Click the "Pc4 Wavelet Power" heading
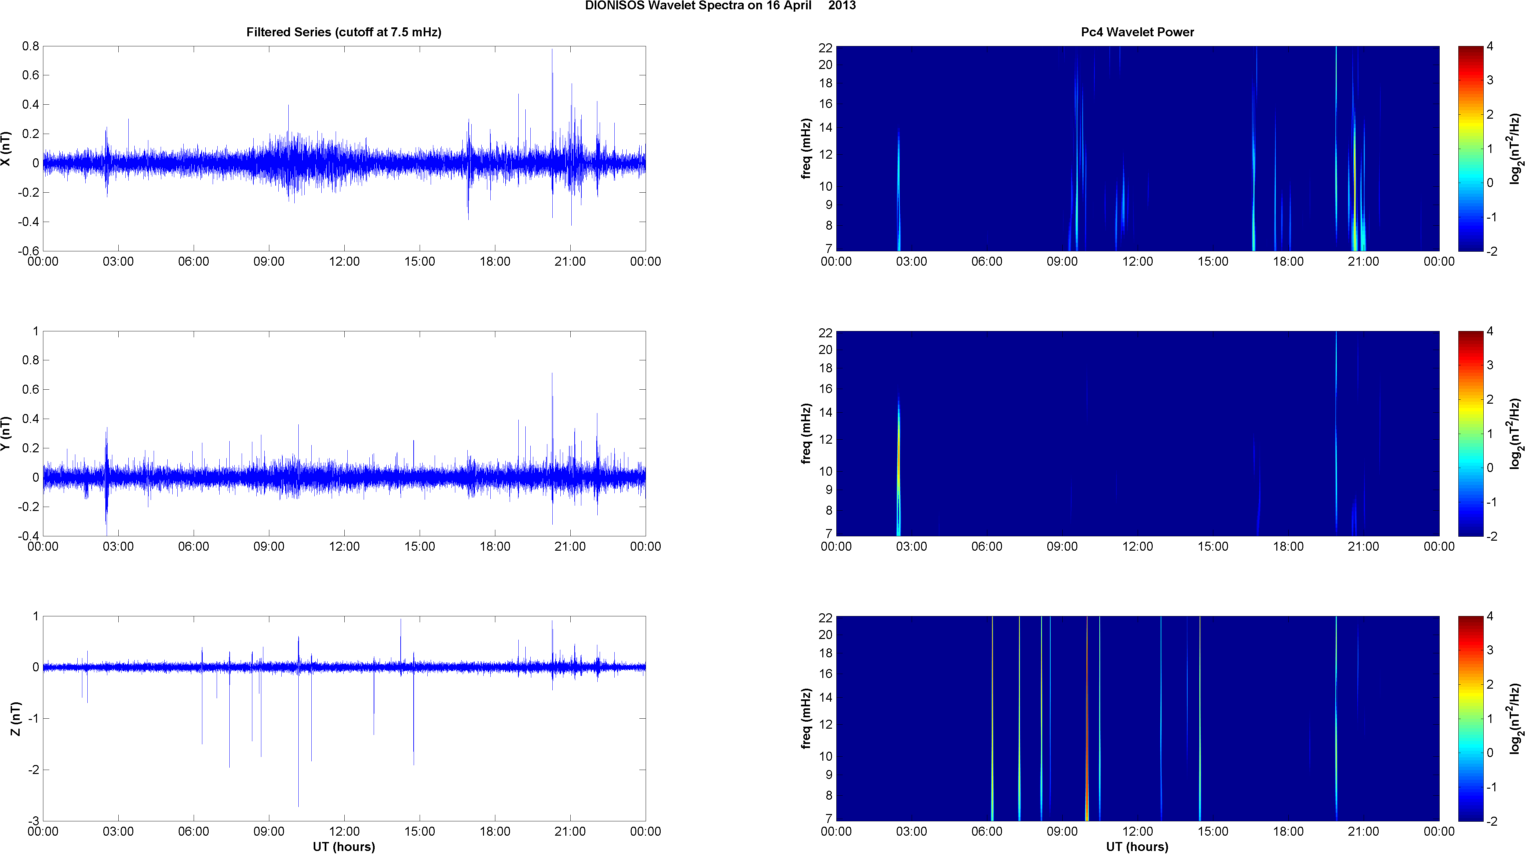The height and width of the screenshot is (854, 1525). (x=1137, y=32)
